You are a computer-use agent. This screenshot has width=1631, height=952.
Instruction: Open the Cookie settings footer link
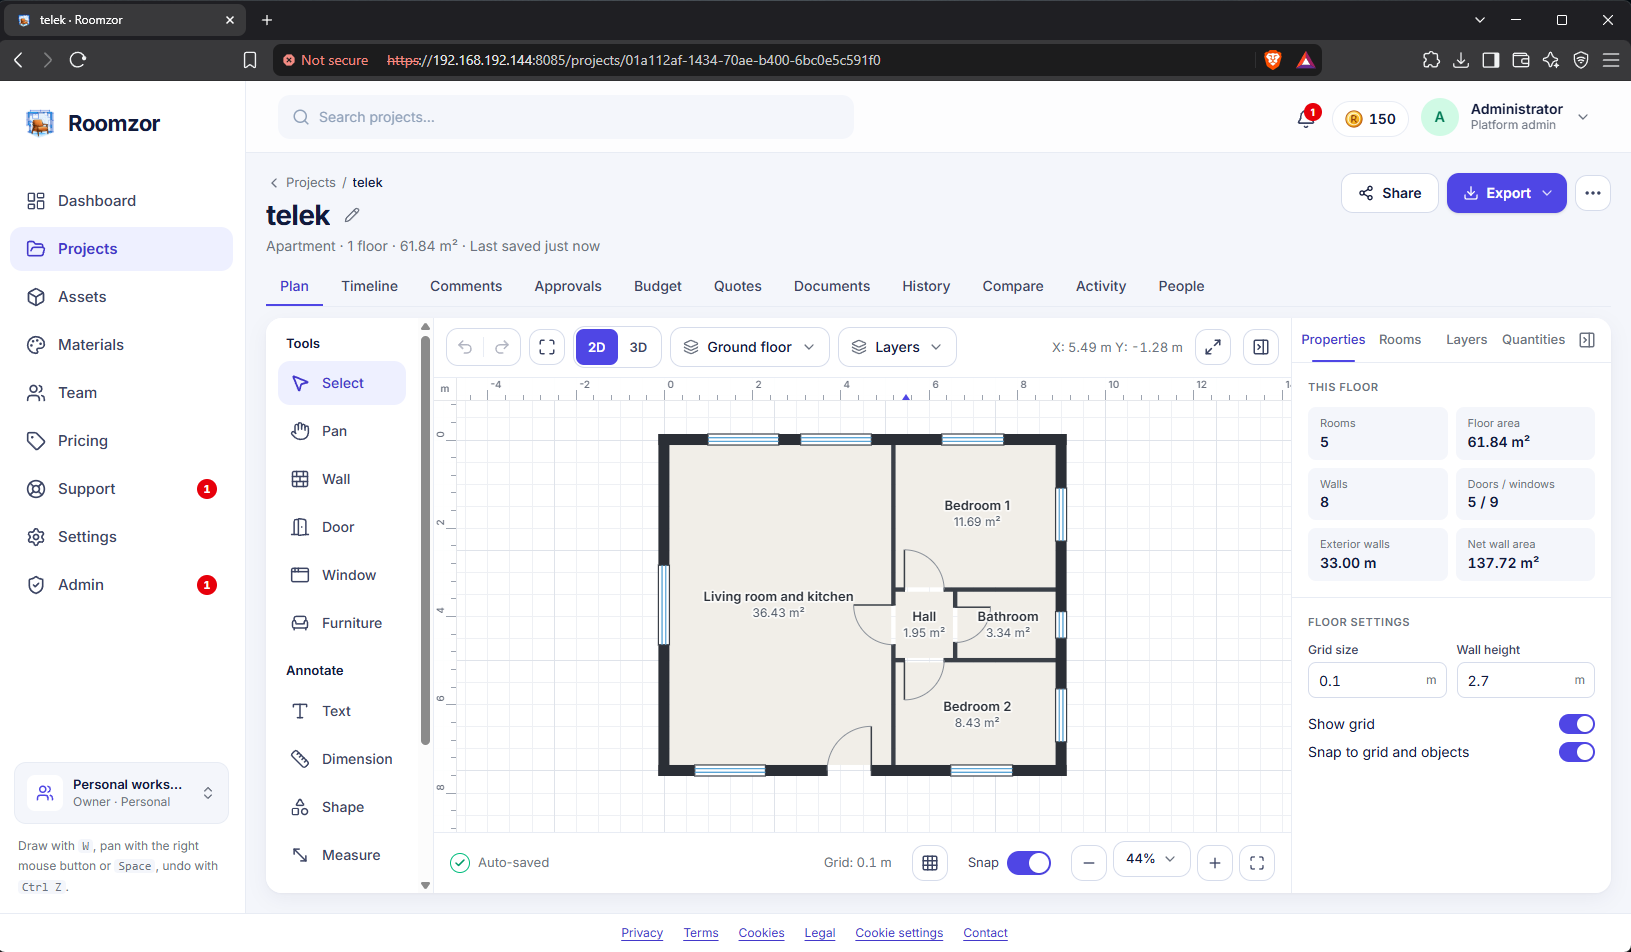click(x=899, y=933)
